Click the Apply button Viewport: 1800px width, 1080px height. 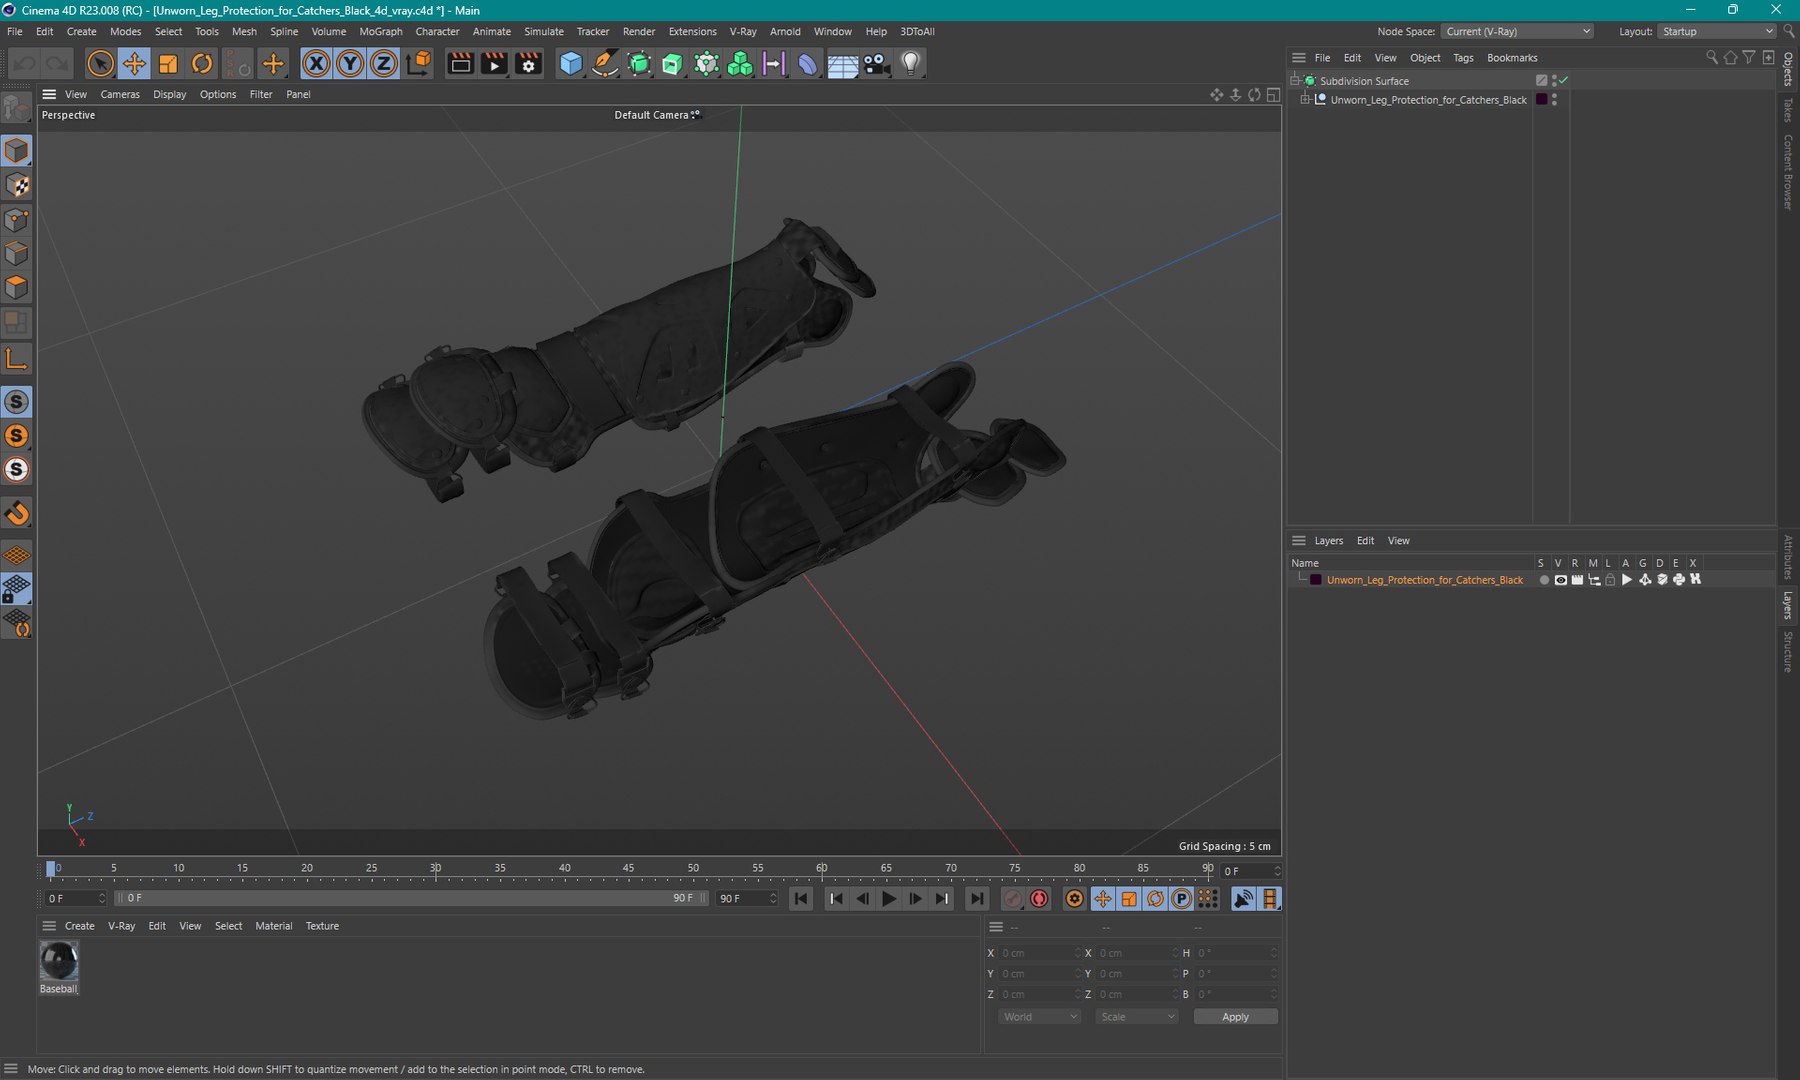click(x=1235, y=1017)
